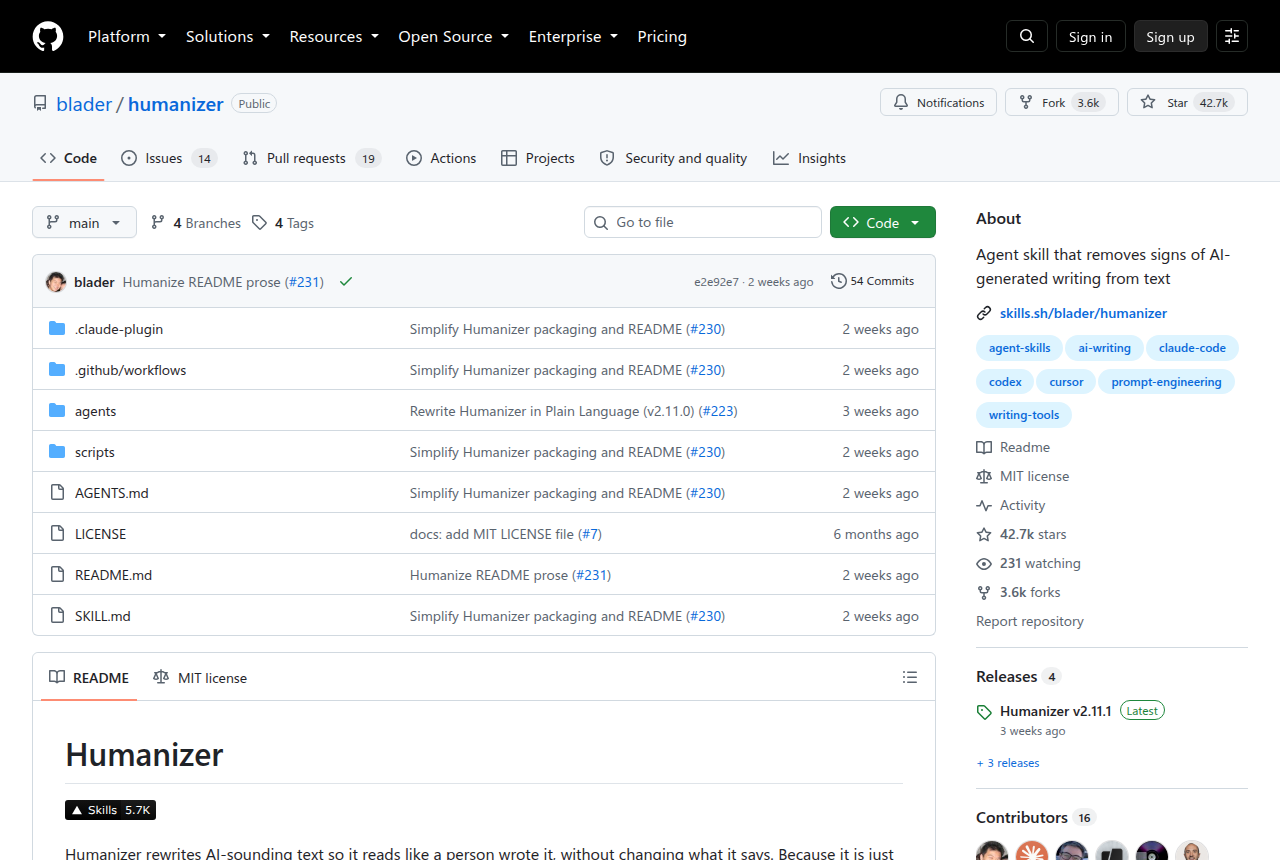The width and height of the screenshot is (1280, 860).
Task: Click the SKILL.md file icon
Action: click(57, 616)
